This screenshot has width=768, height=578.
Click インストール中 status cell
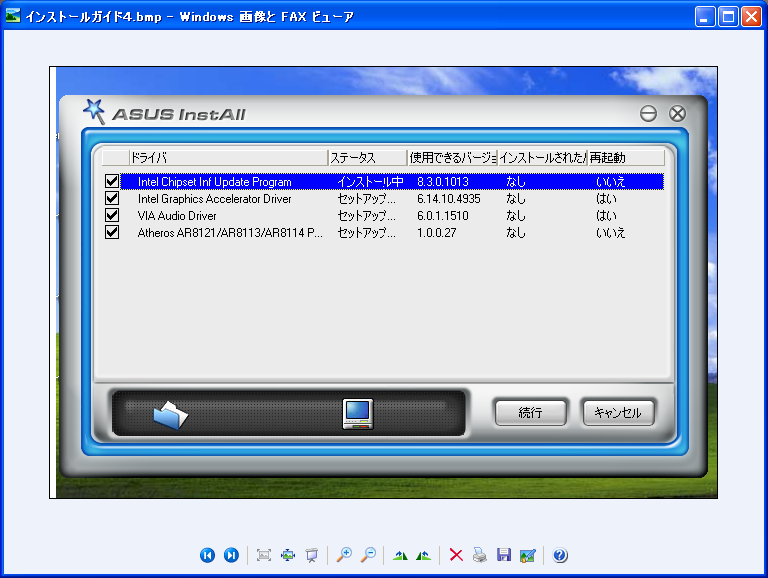pyautogui.click(x=370, y=182)
